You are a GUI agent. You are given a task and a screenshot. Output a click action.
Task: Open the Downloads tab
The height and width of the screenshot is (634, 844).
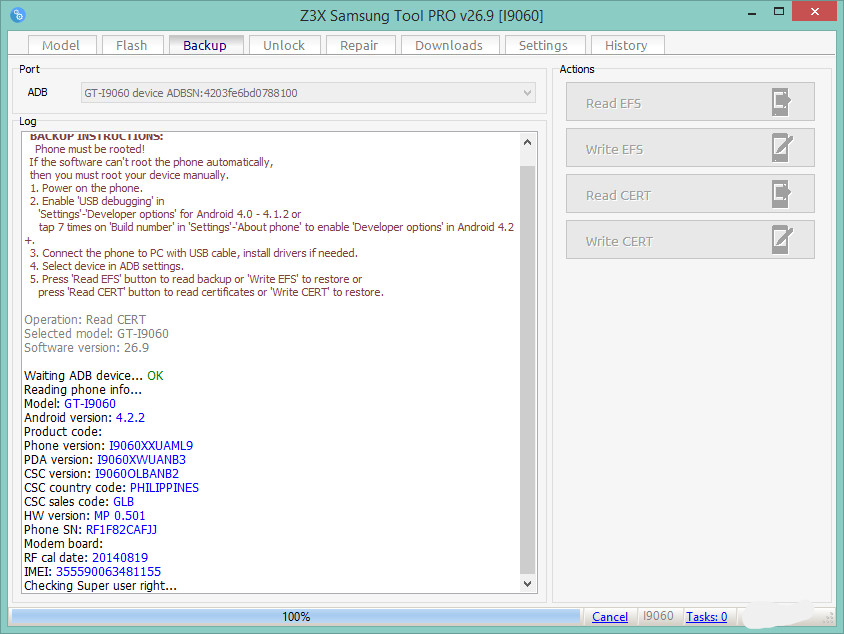pyautogui.click(x=449, y=45)
